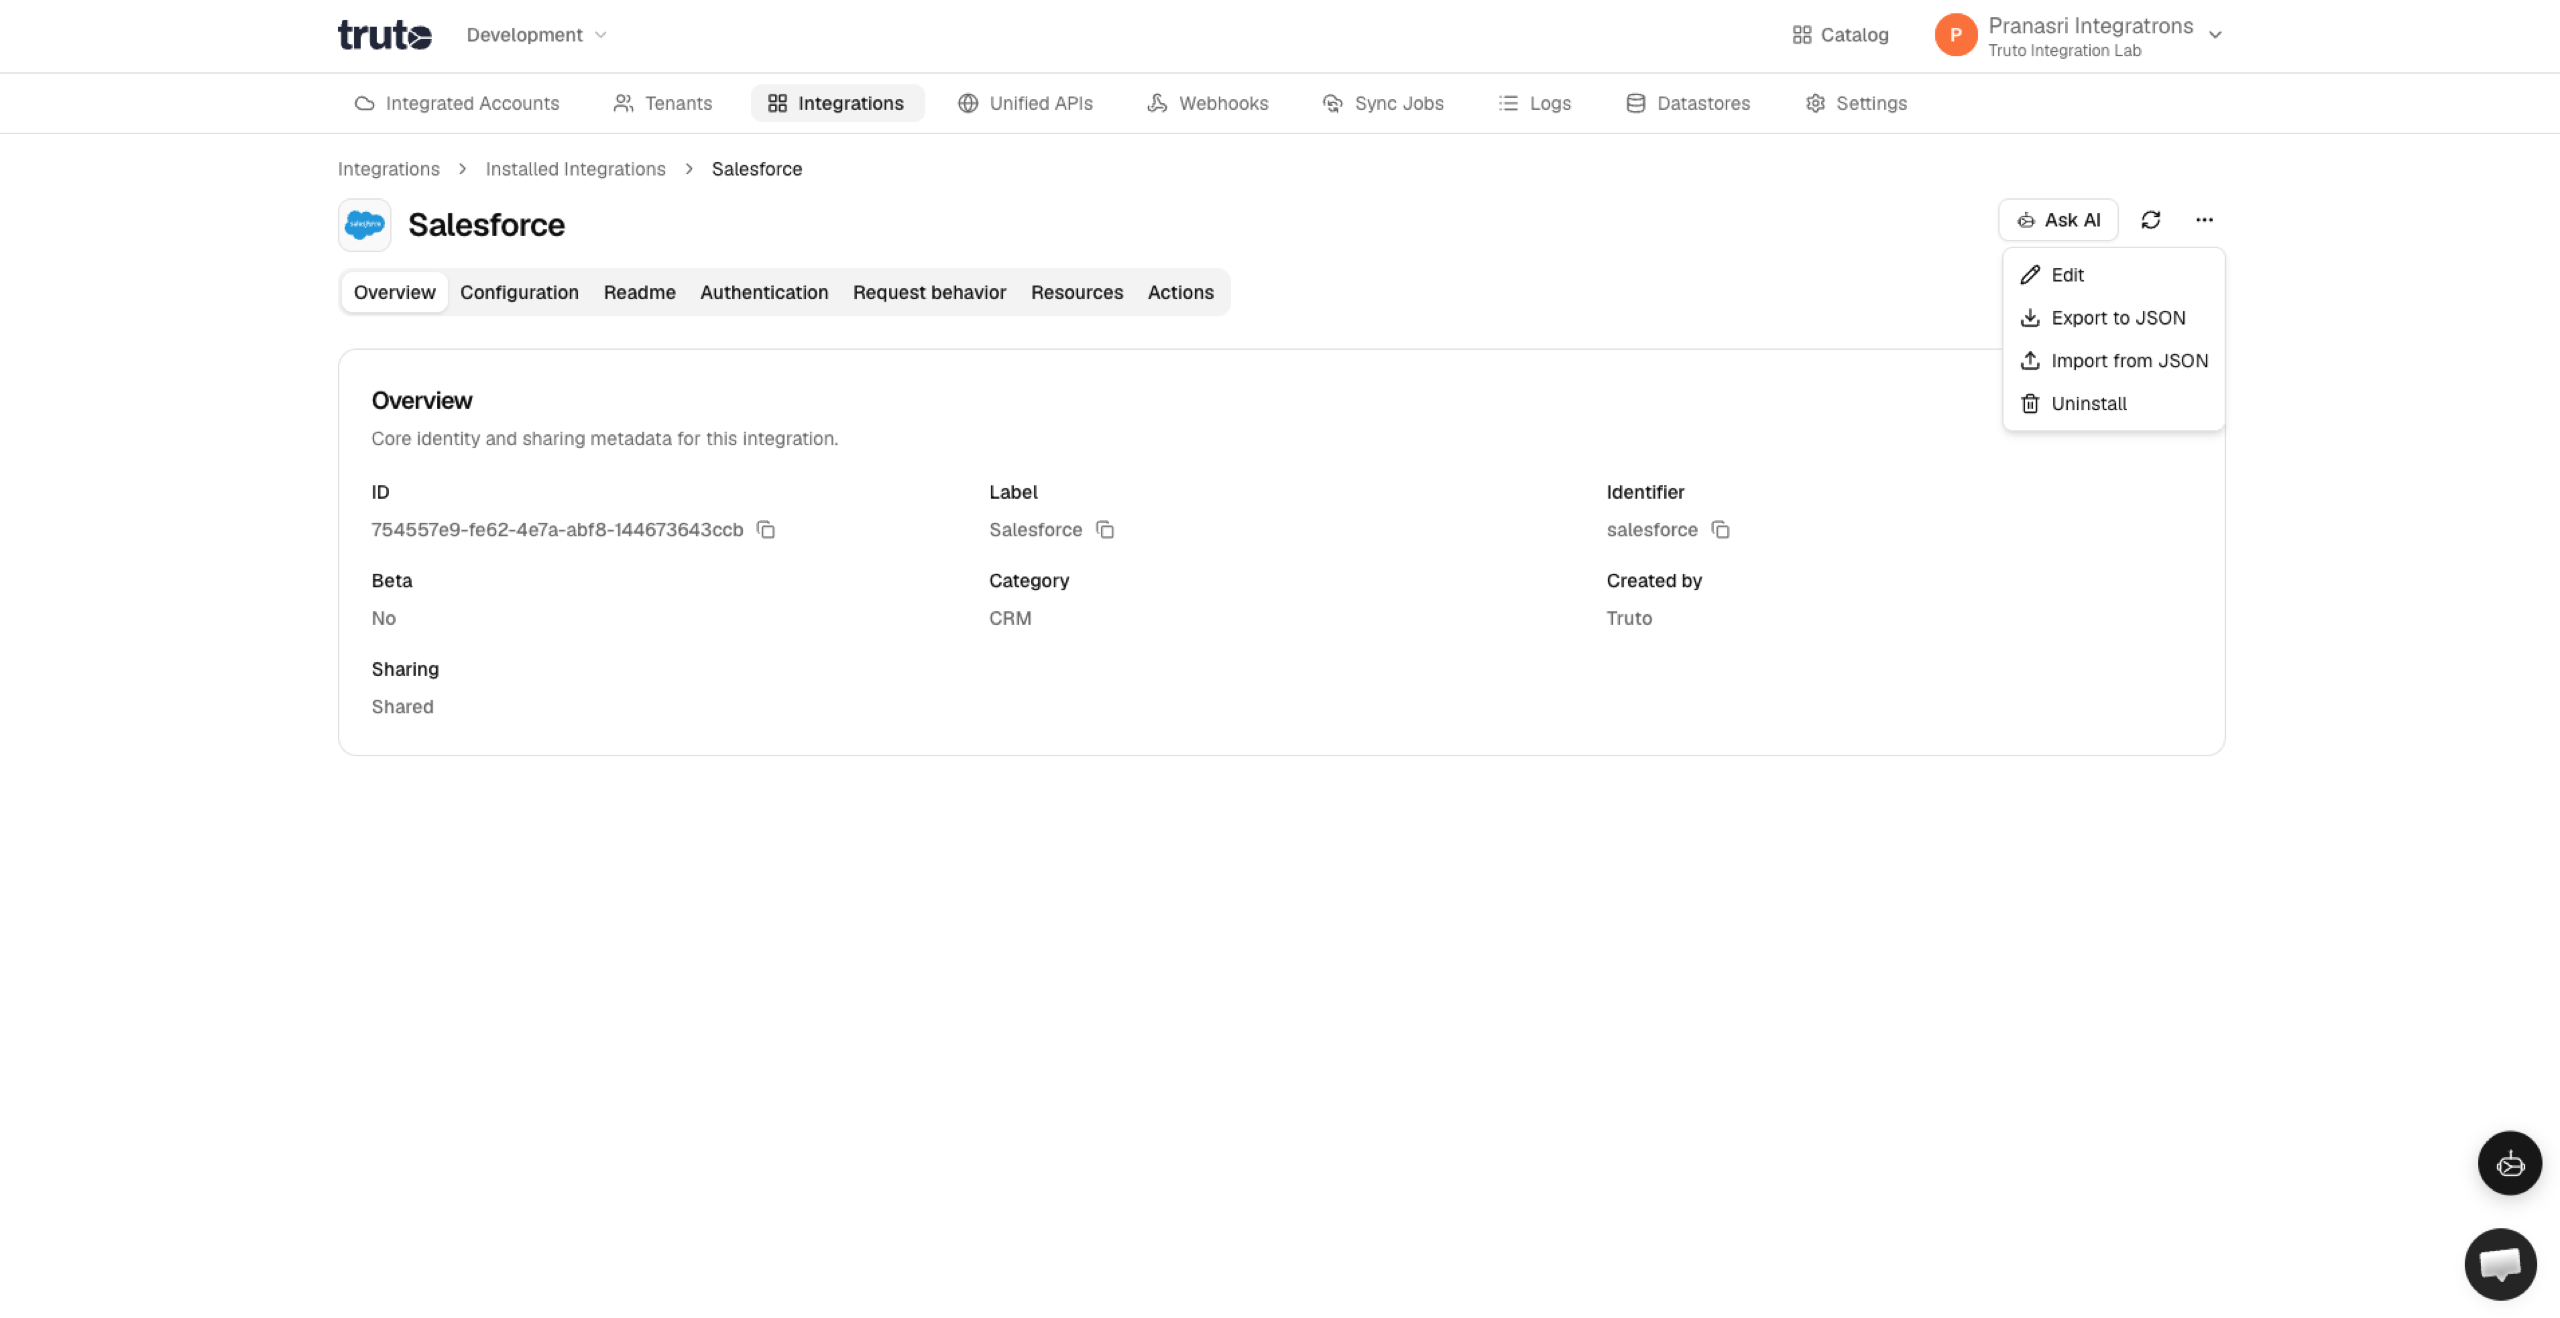This screenshot has width=2560, height=1318.
Task: Switch to the Request behavior tab
Action: coord(929,292)
